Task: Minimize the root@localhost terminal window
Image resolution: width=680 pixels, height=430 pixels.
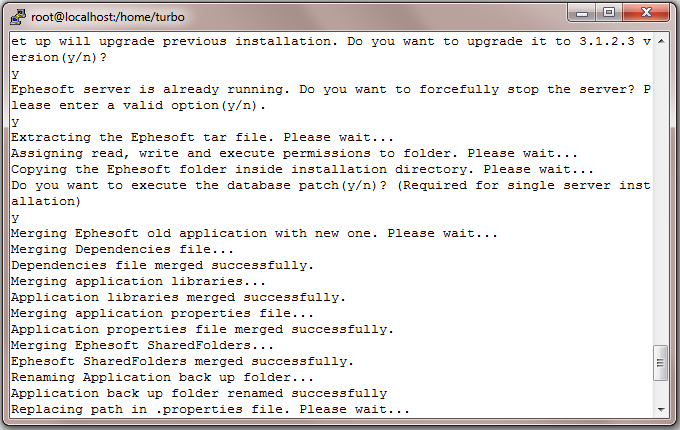Action: 582,13
